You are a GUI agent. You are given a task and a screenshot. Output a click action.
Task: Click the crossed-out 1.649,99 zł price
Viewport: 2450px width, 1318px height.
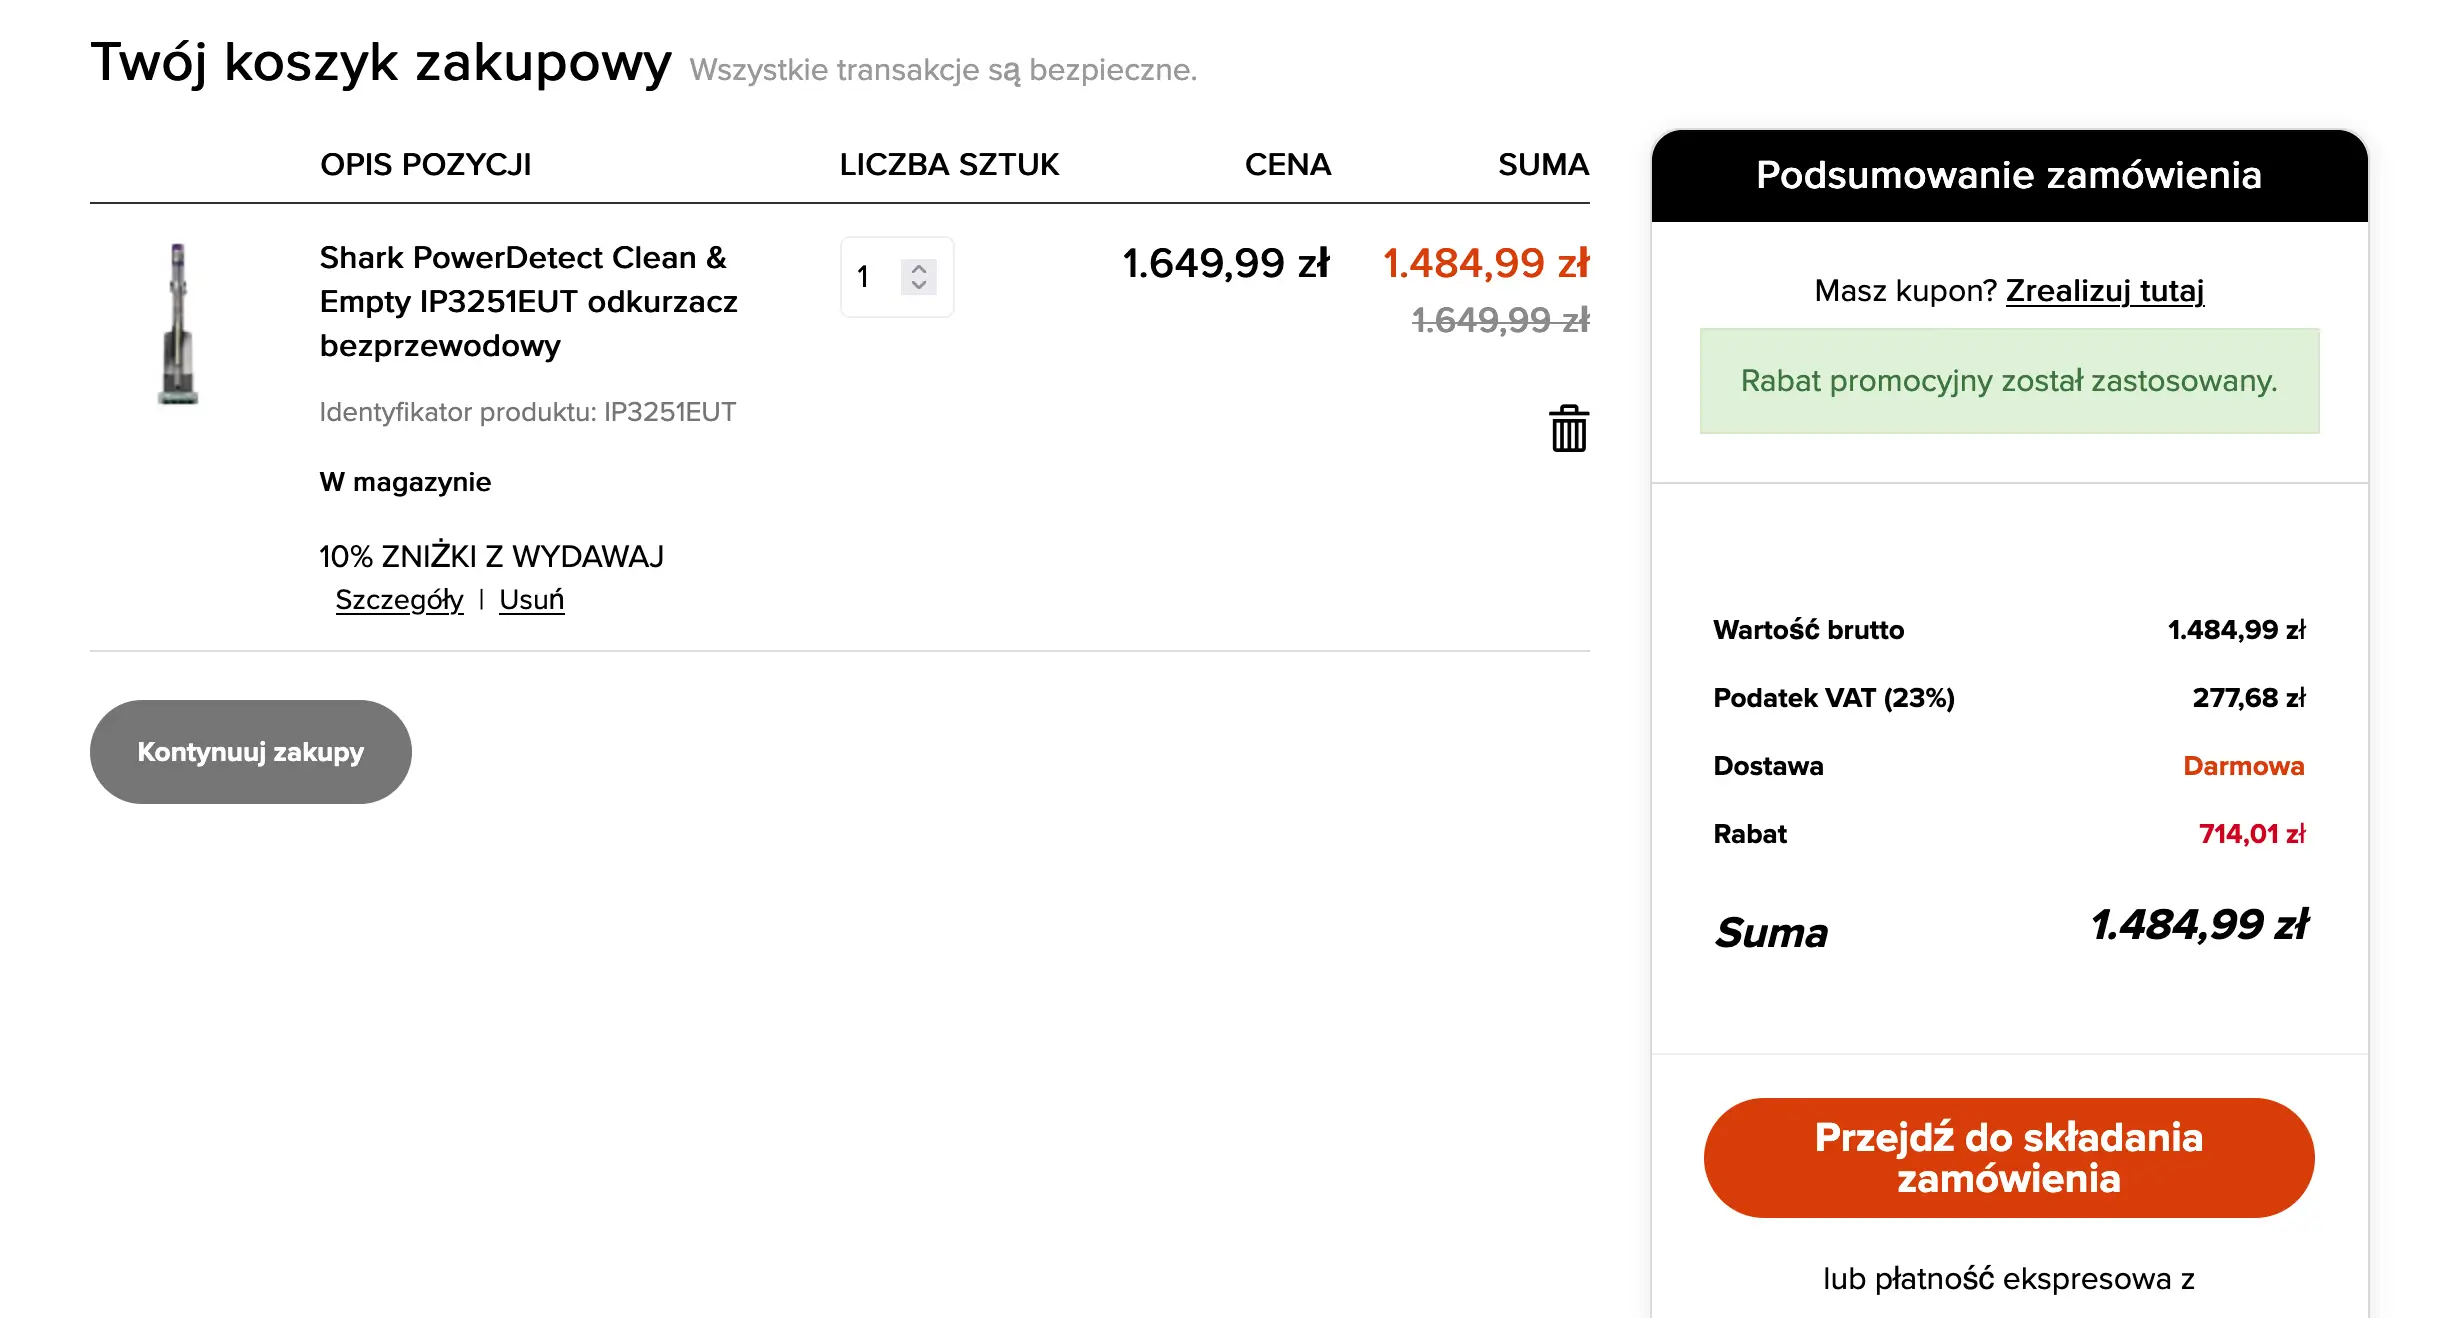1500,321
